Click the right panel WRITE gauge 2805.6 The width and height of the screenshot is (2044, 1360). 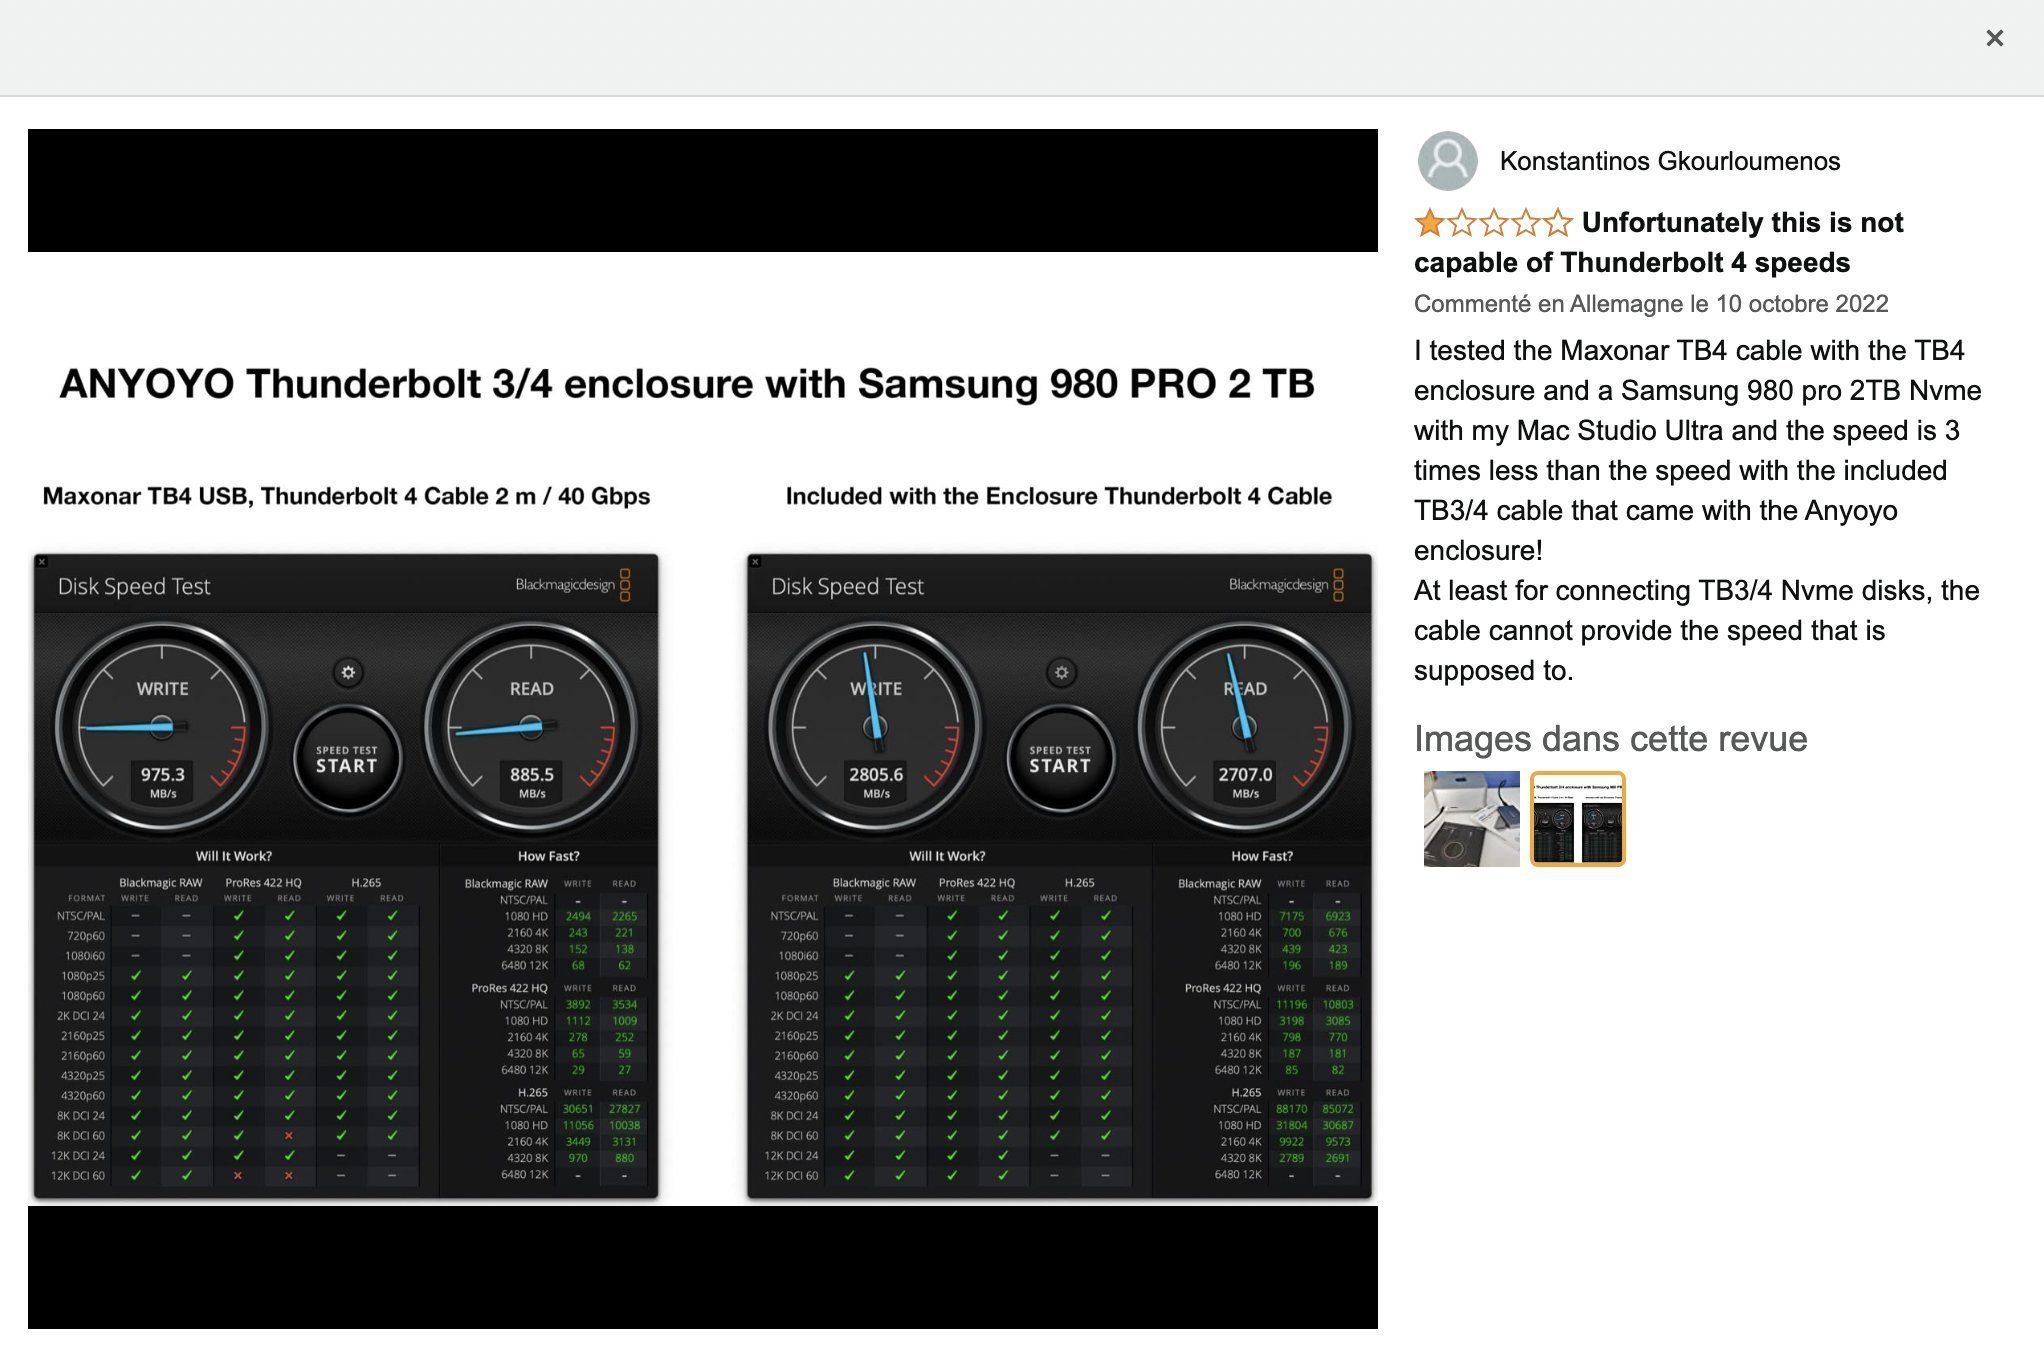click(876, 727)
